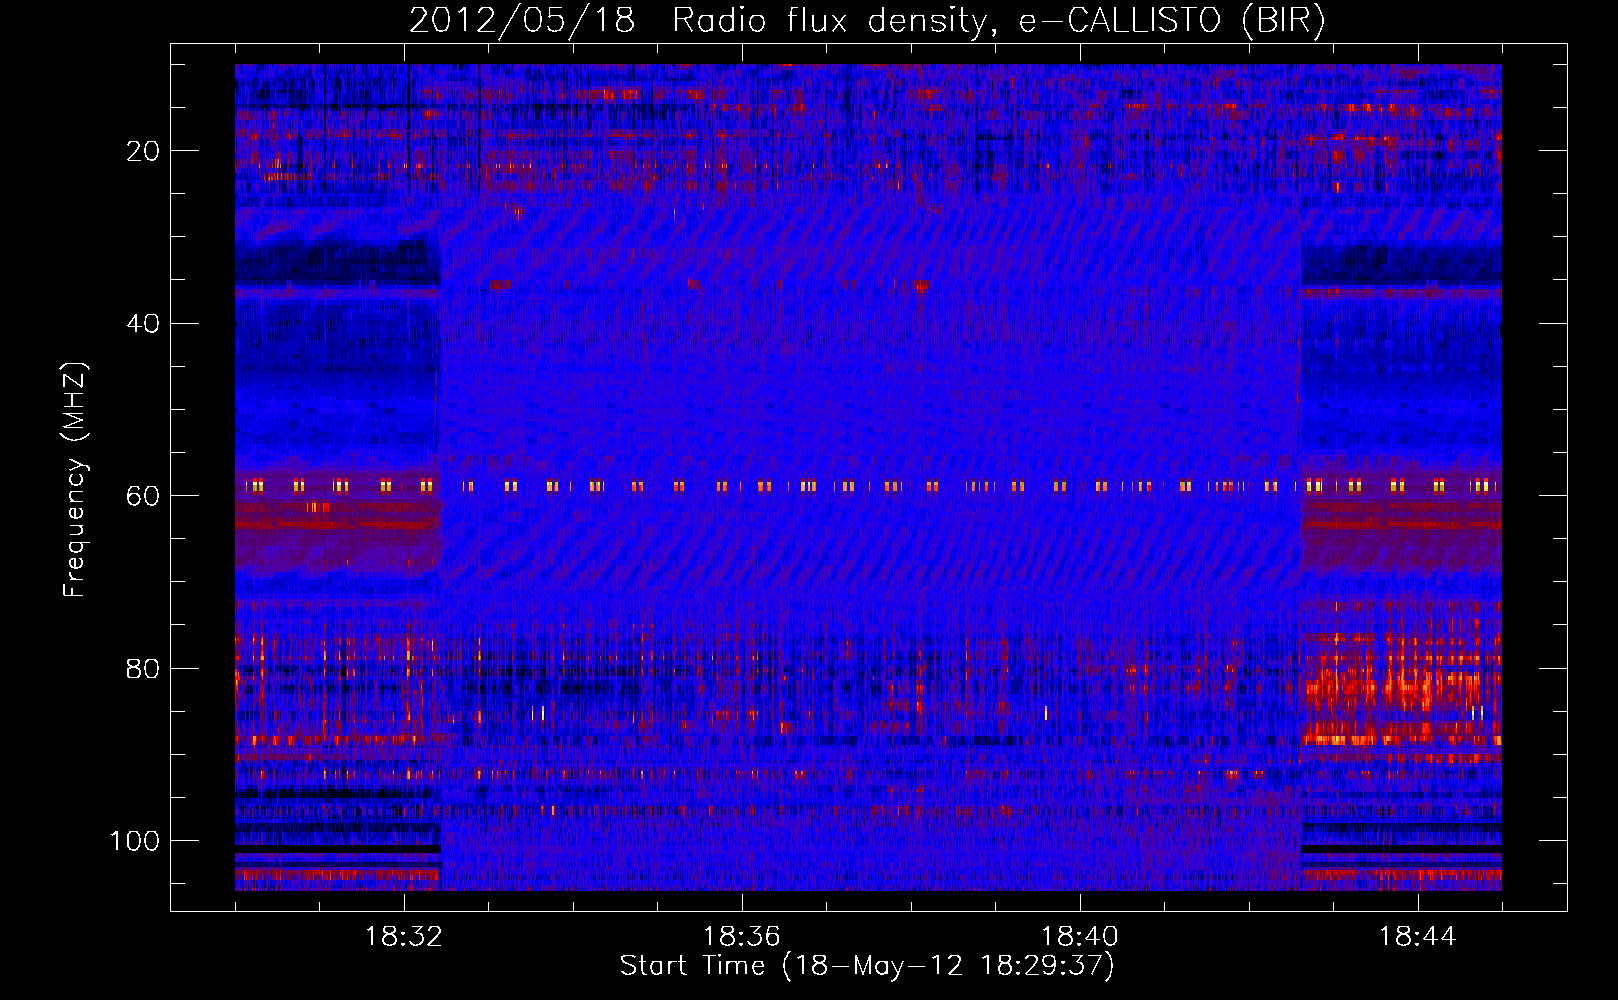Click the '18:32' time tick label
The height and width of the screenshot is (1000, 1618).
tap(404, 937)
